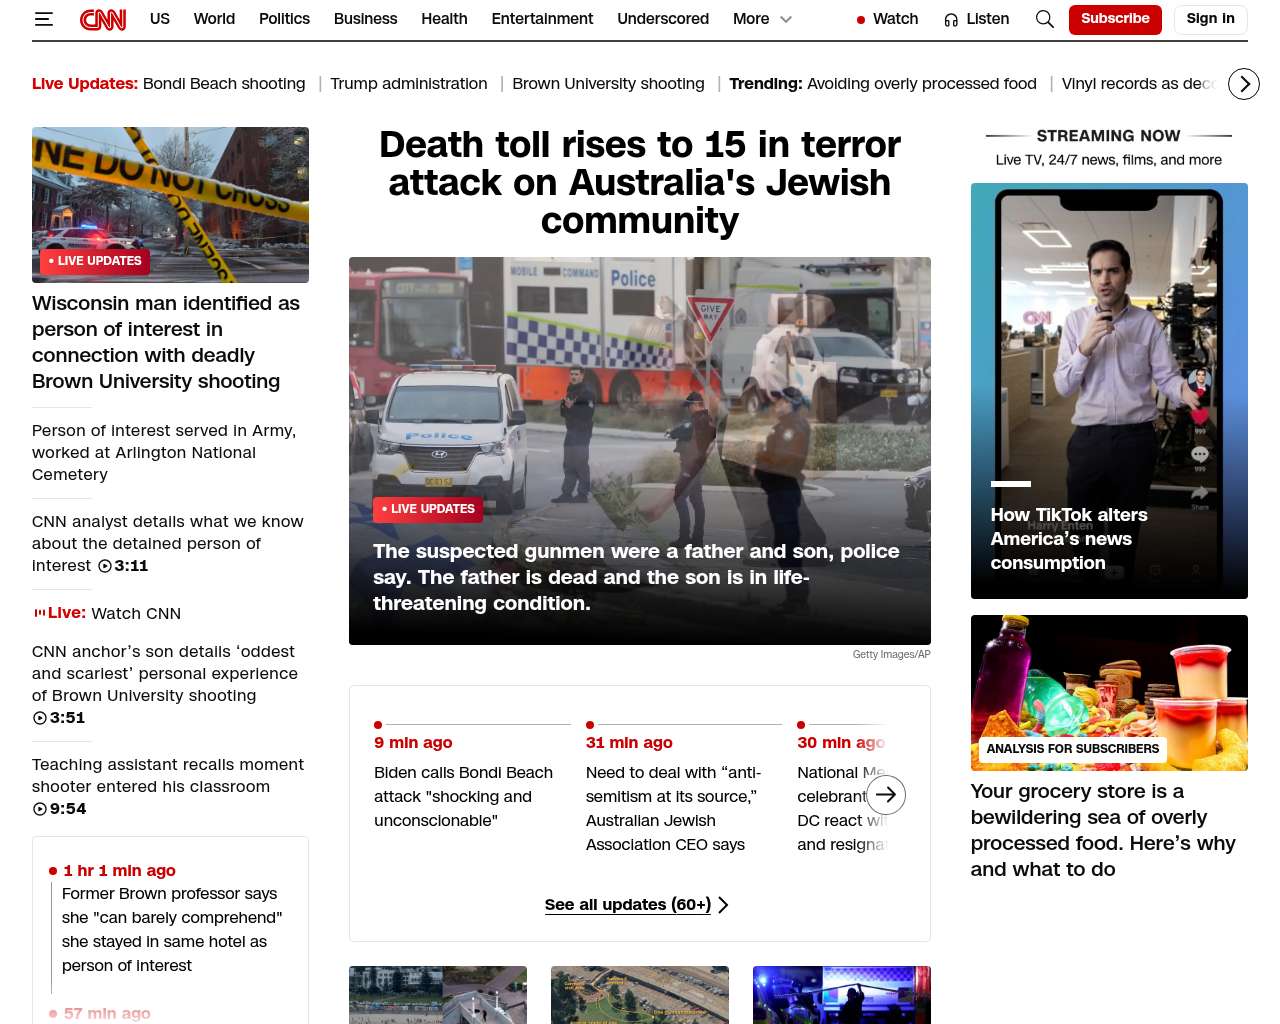Click the Subscribe button

pos(1115,19)
